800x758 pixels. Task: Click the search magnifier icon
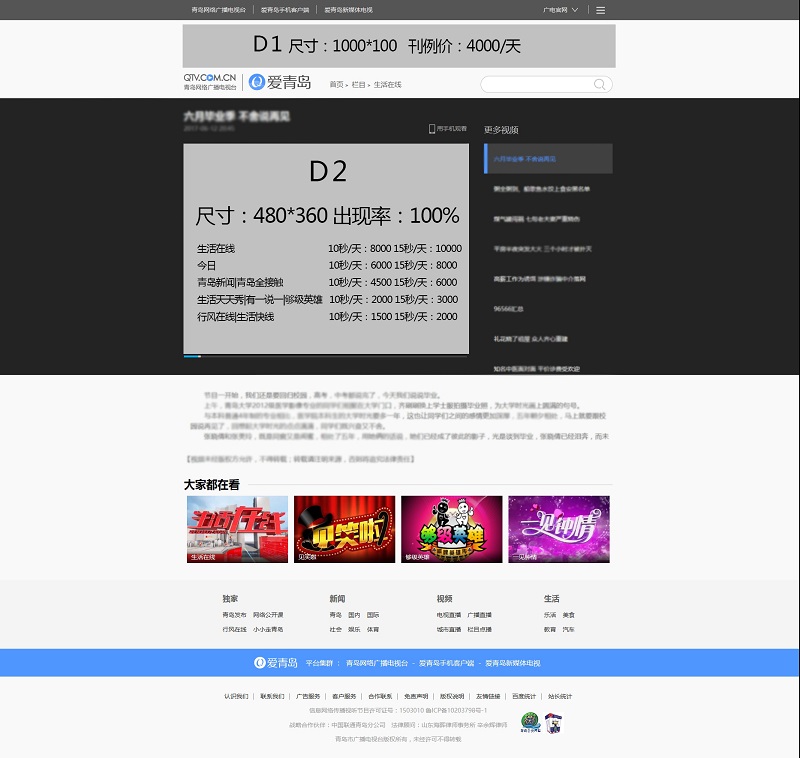pyautogui.click(x=600, y=85)
